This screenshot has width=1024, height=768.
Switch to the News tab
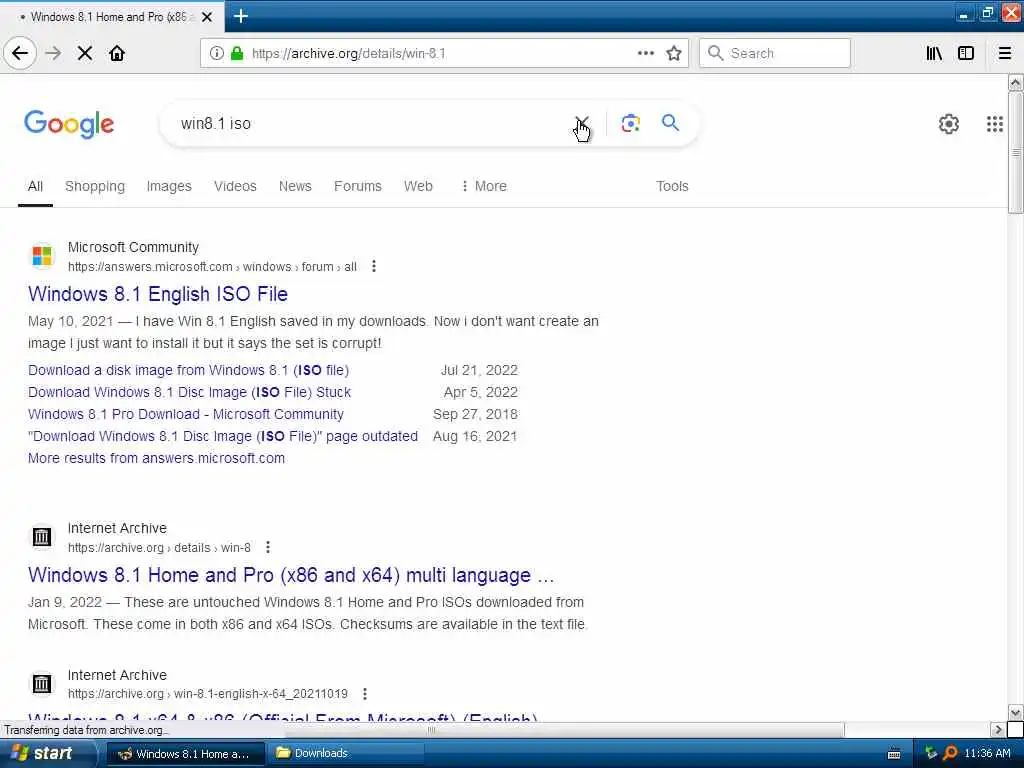click(295, 186)
